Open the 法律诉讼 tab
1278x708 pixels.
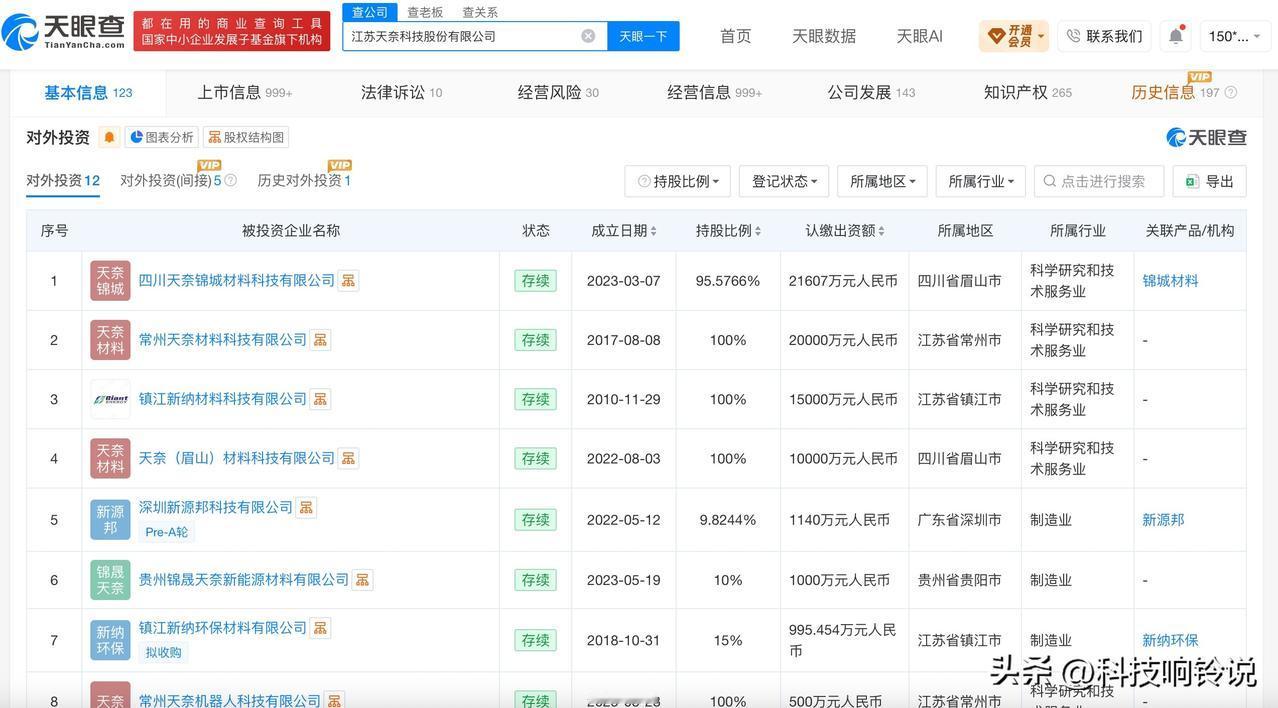402,93
